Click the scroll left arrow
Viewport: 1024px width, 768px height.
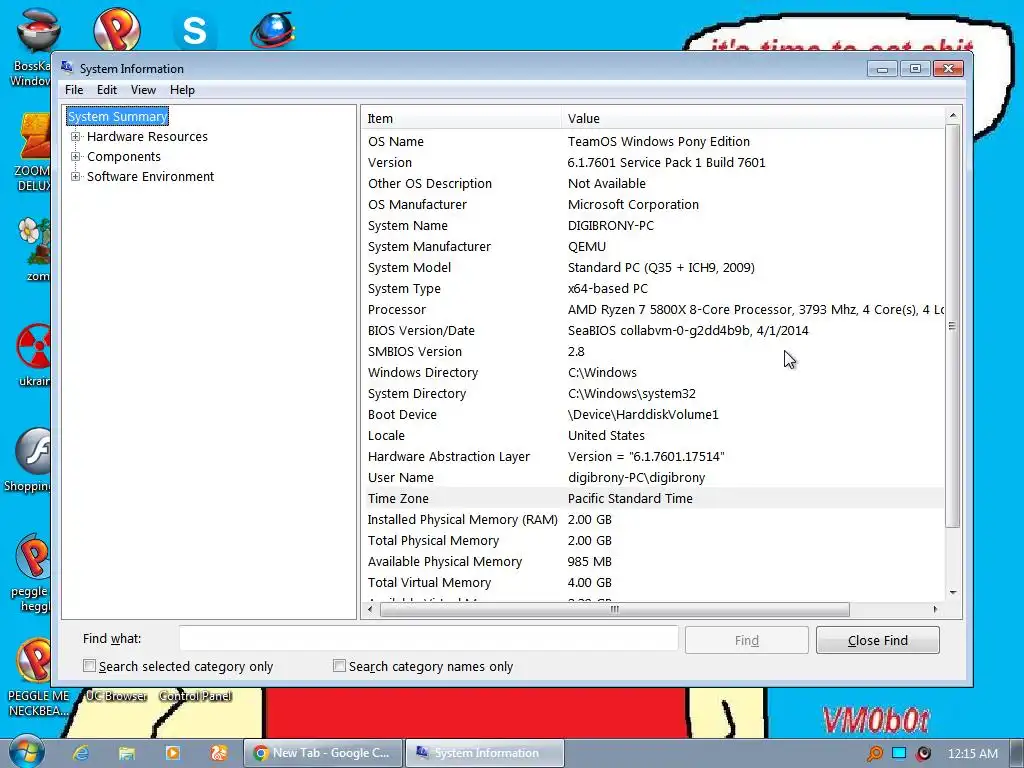pyautogui.click(x=370, y=609)
